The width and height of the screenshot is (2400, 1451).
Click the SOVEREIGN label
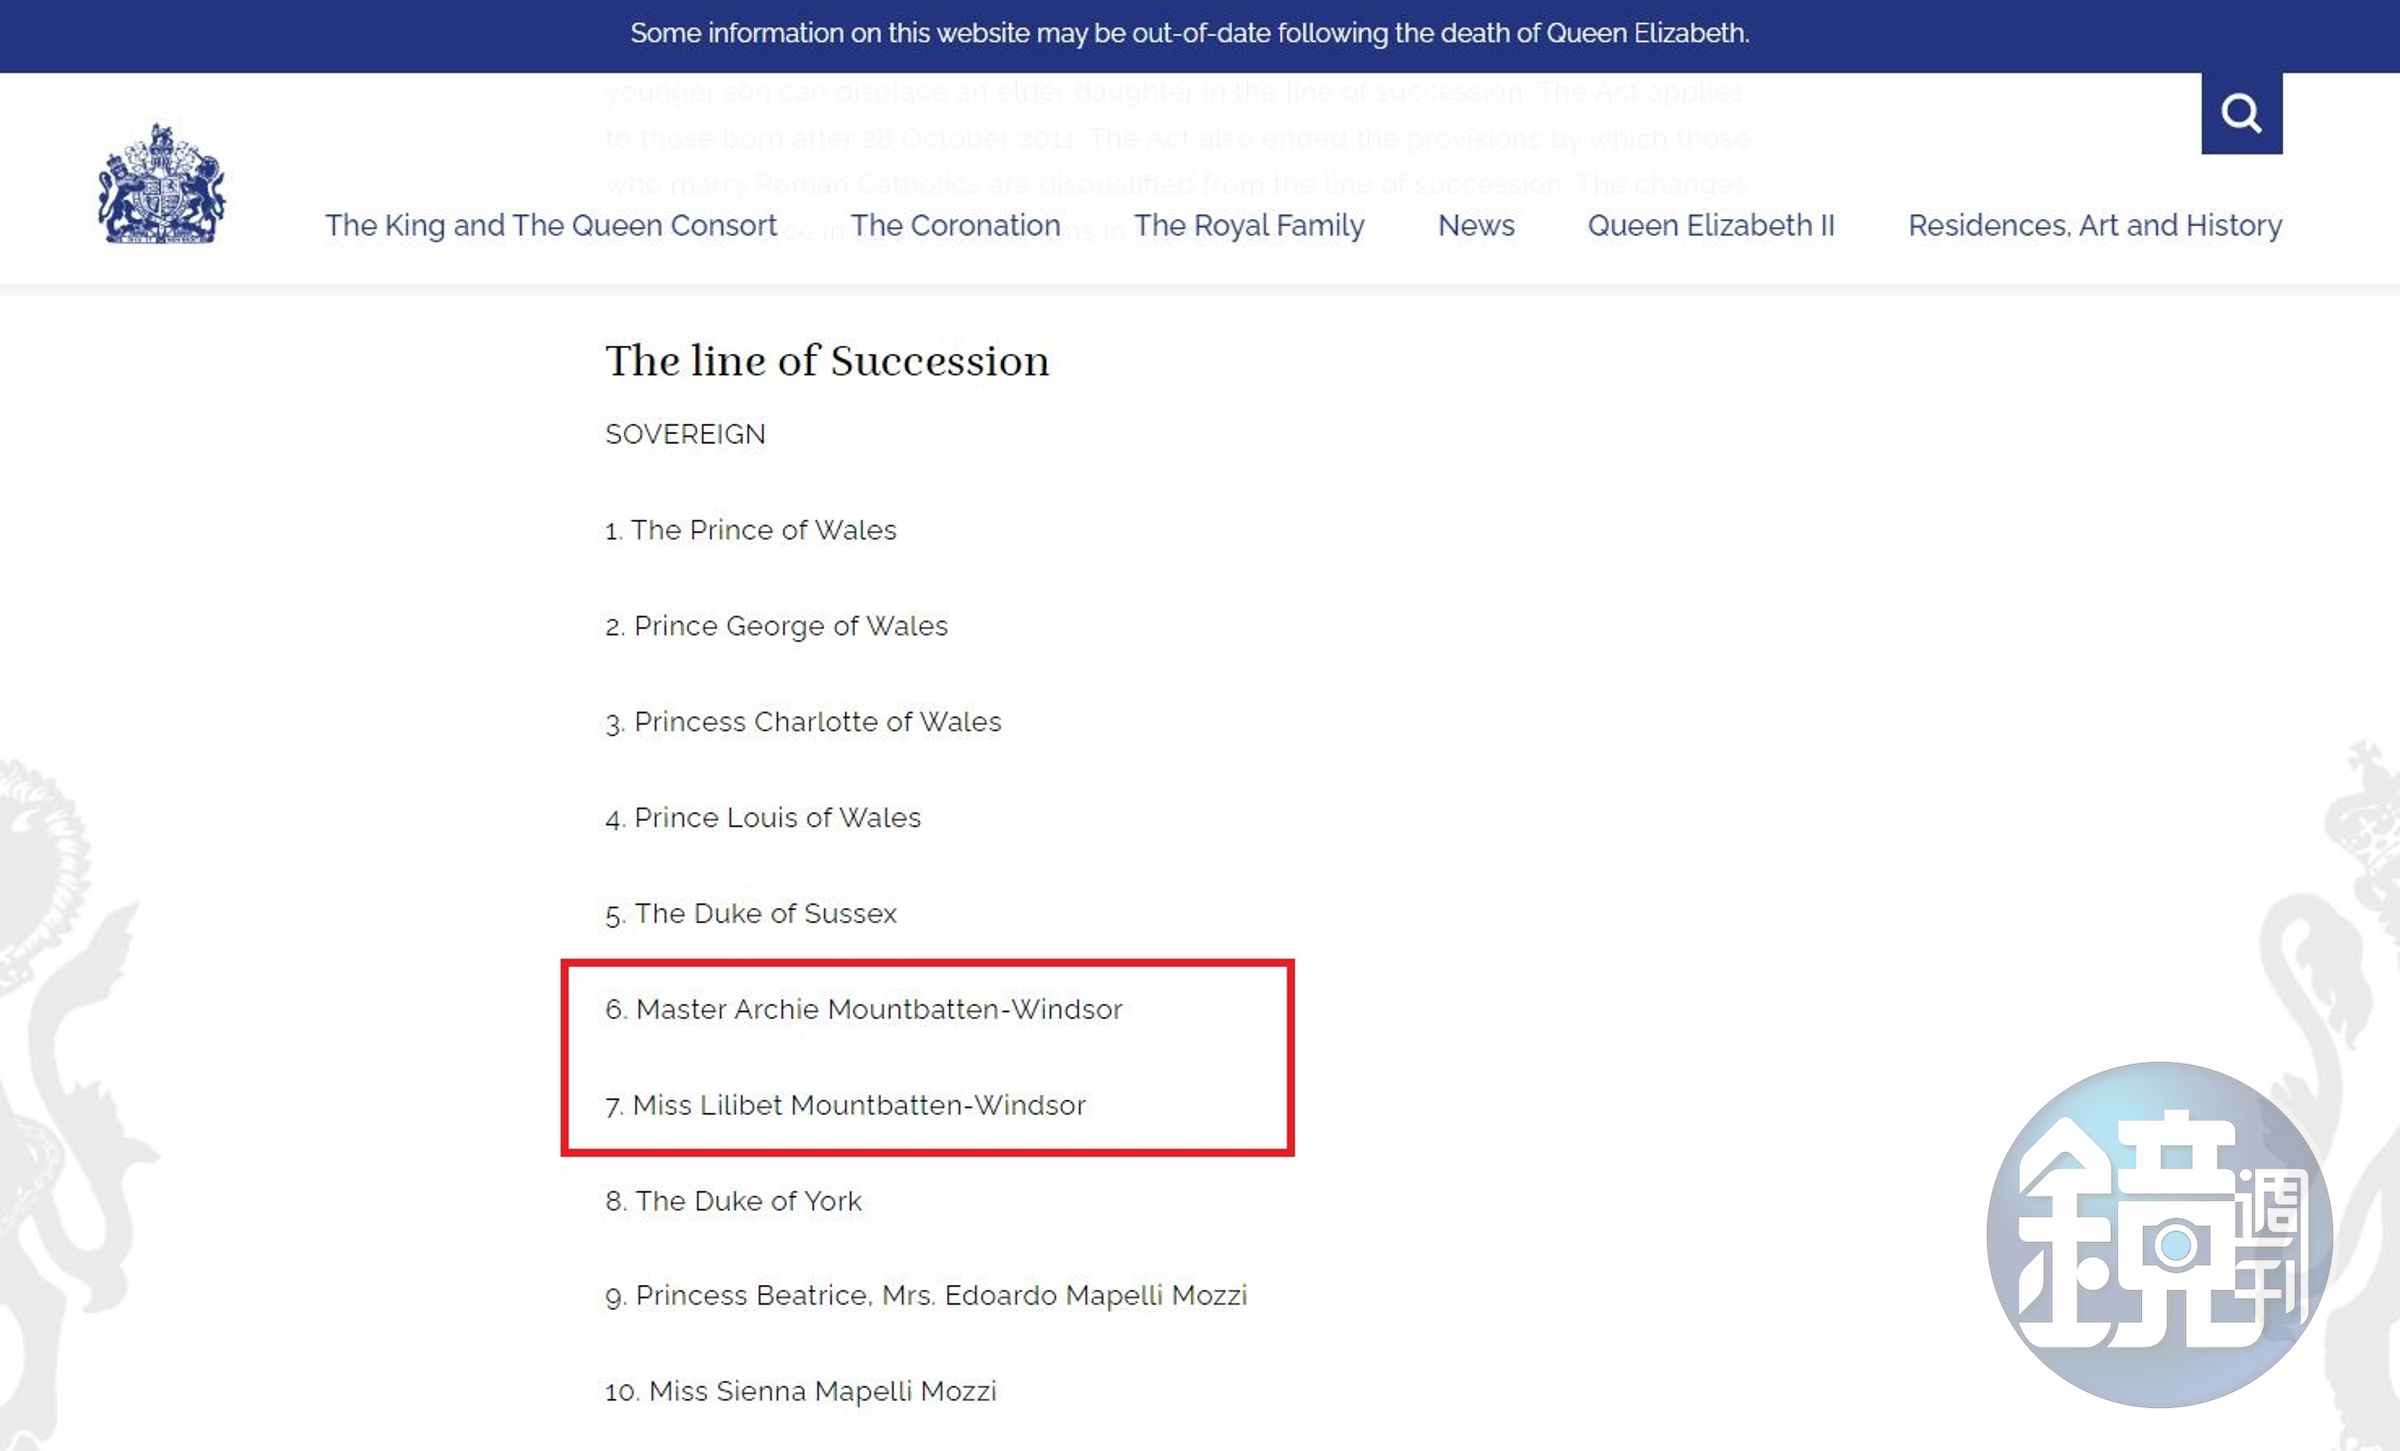coord(685,434)
